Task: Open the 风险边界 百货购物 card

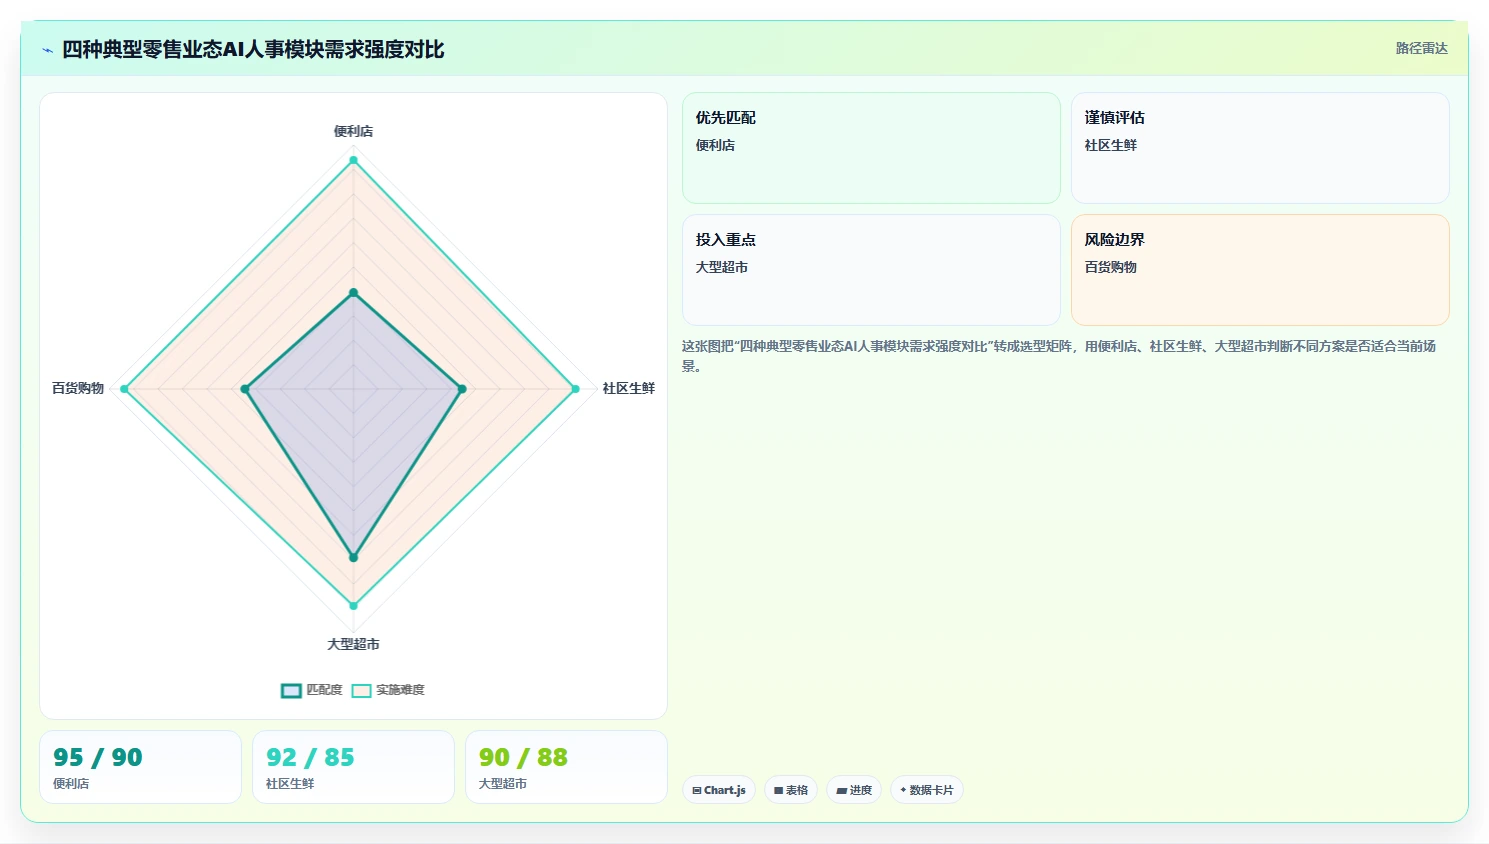Action: click(x=1260, y=270)
